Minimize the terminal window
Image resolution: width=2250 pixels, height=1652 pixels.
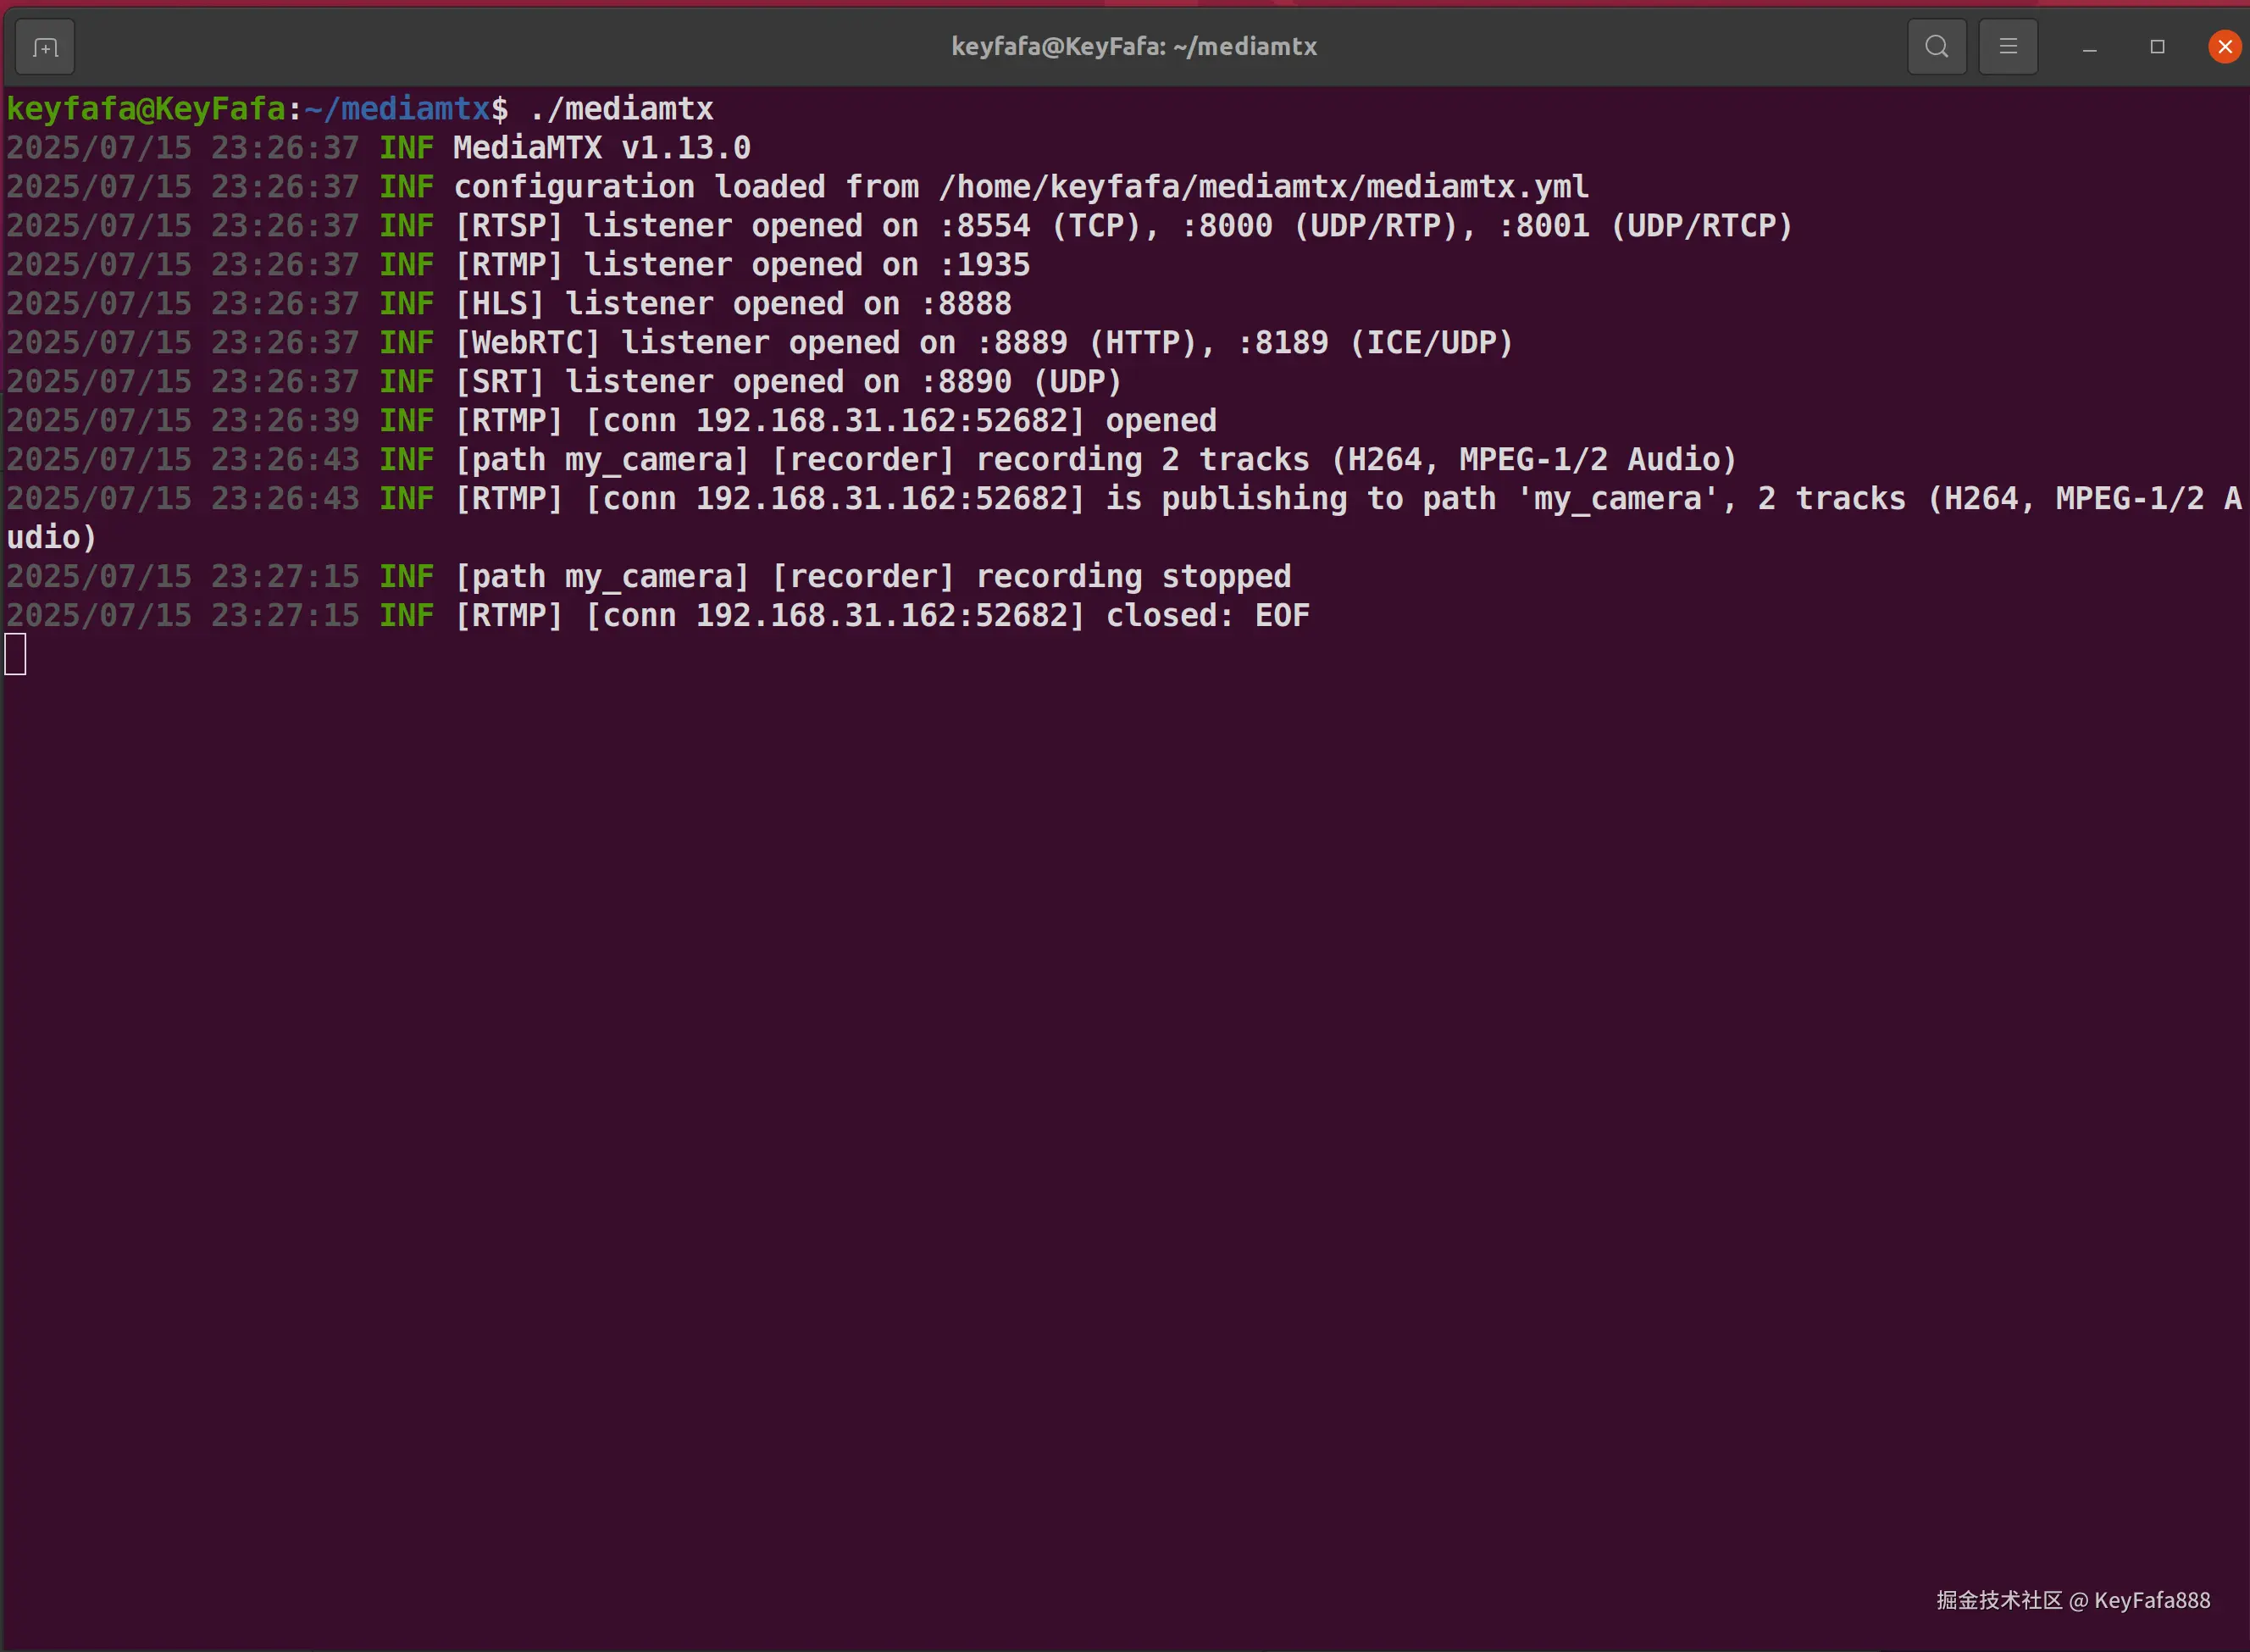click(2089, 47)
